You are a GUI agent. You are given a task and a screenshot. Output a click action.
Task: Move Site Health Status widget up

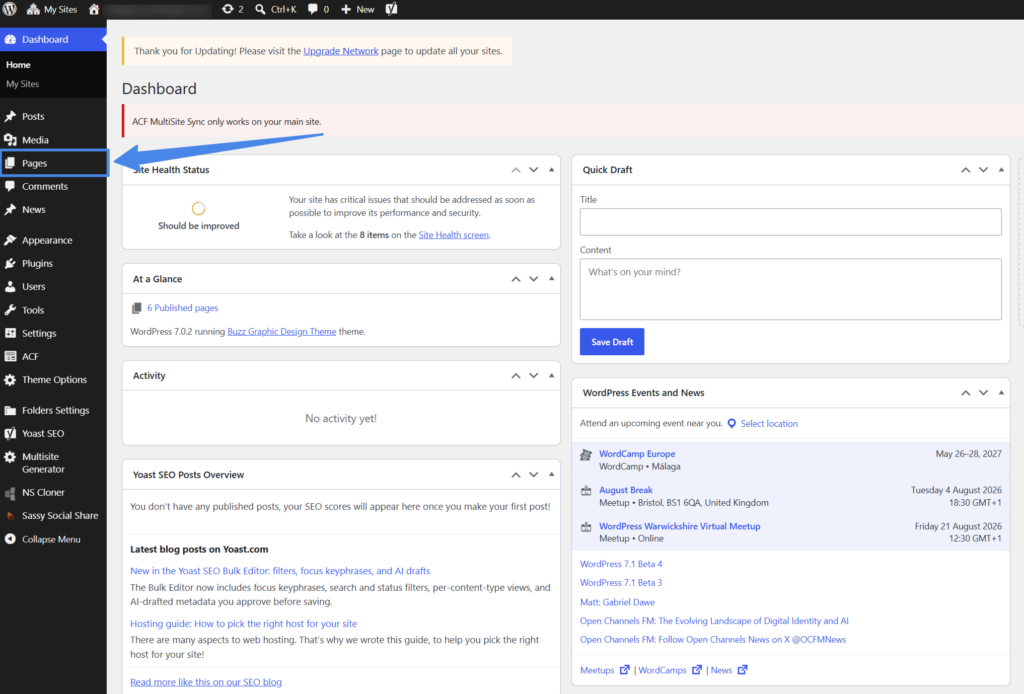tap(516, 170)
